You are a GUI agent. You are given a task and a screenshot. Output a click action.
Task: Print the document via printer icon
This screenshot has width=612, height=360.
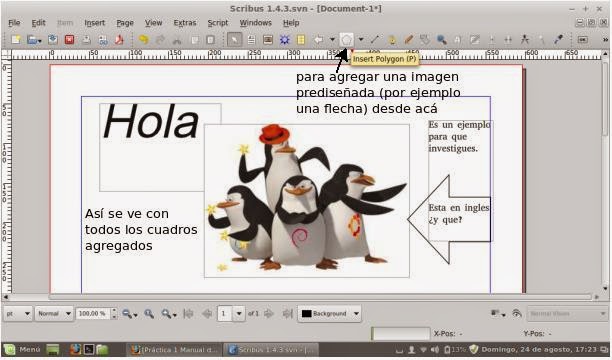[86, 39]
